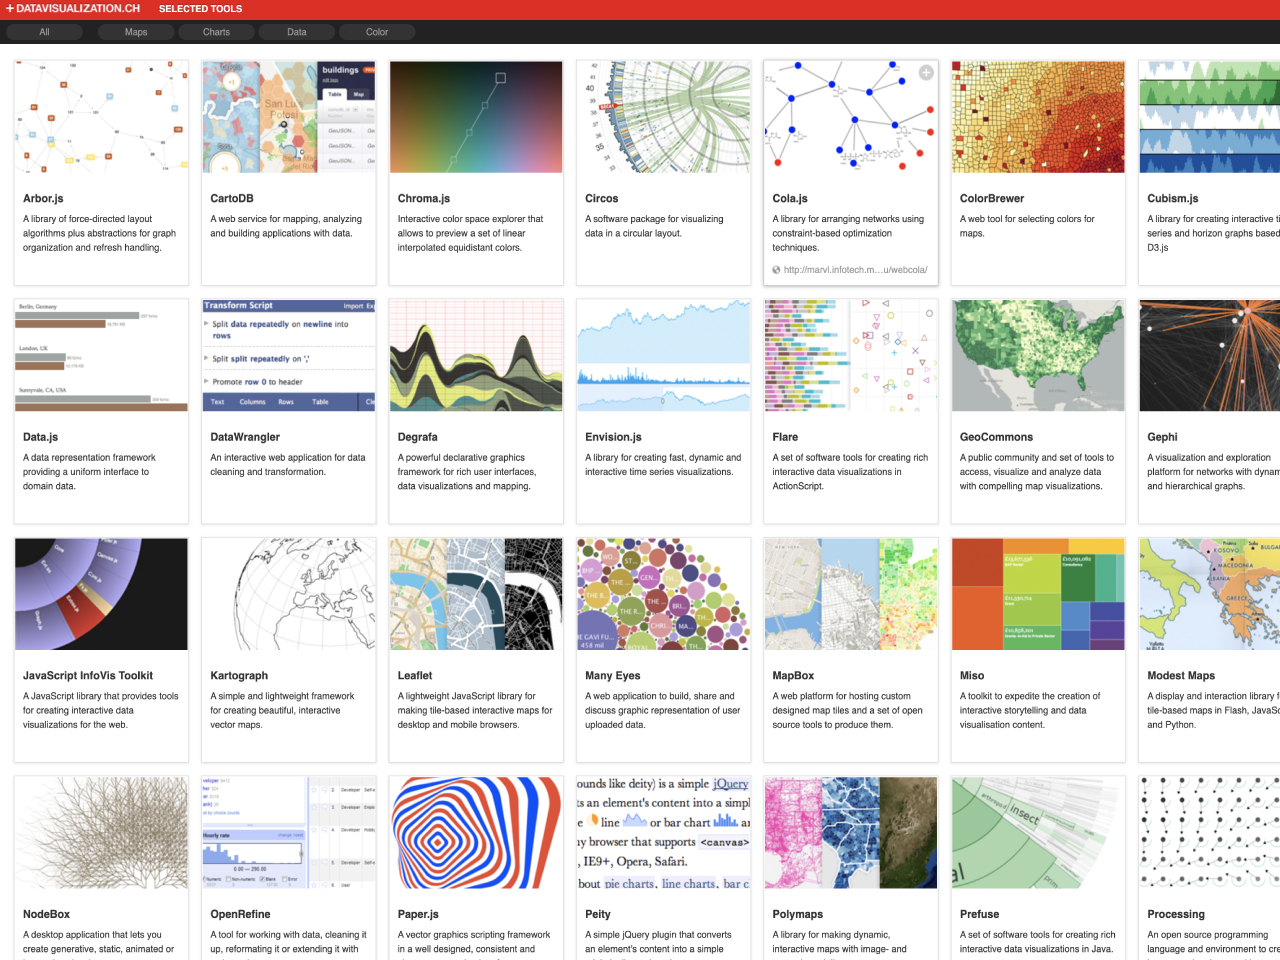
Task: Open the Many Eyes heading
Action: click(613, 676)
